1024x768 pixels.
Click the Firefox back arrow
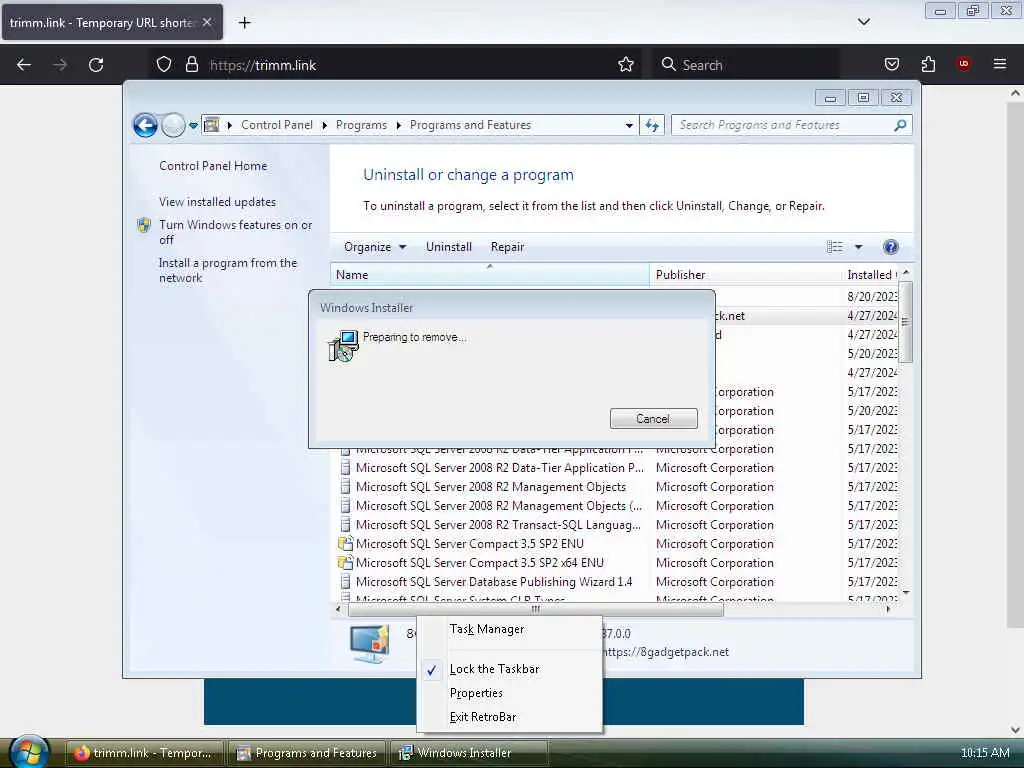pyautogui.click(x=24, y=65)
